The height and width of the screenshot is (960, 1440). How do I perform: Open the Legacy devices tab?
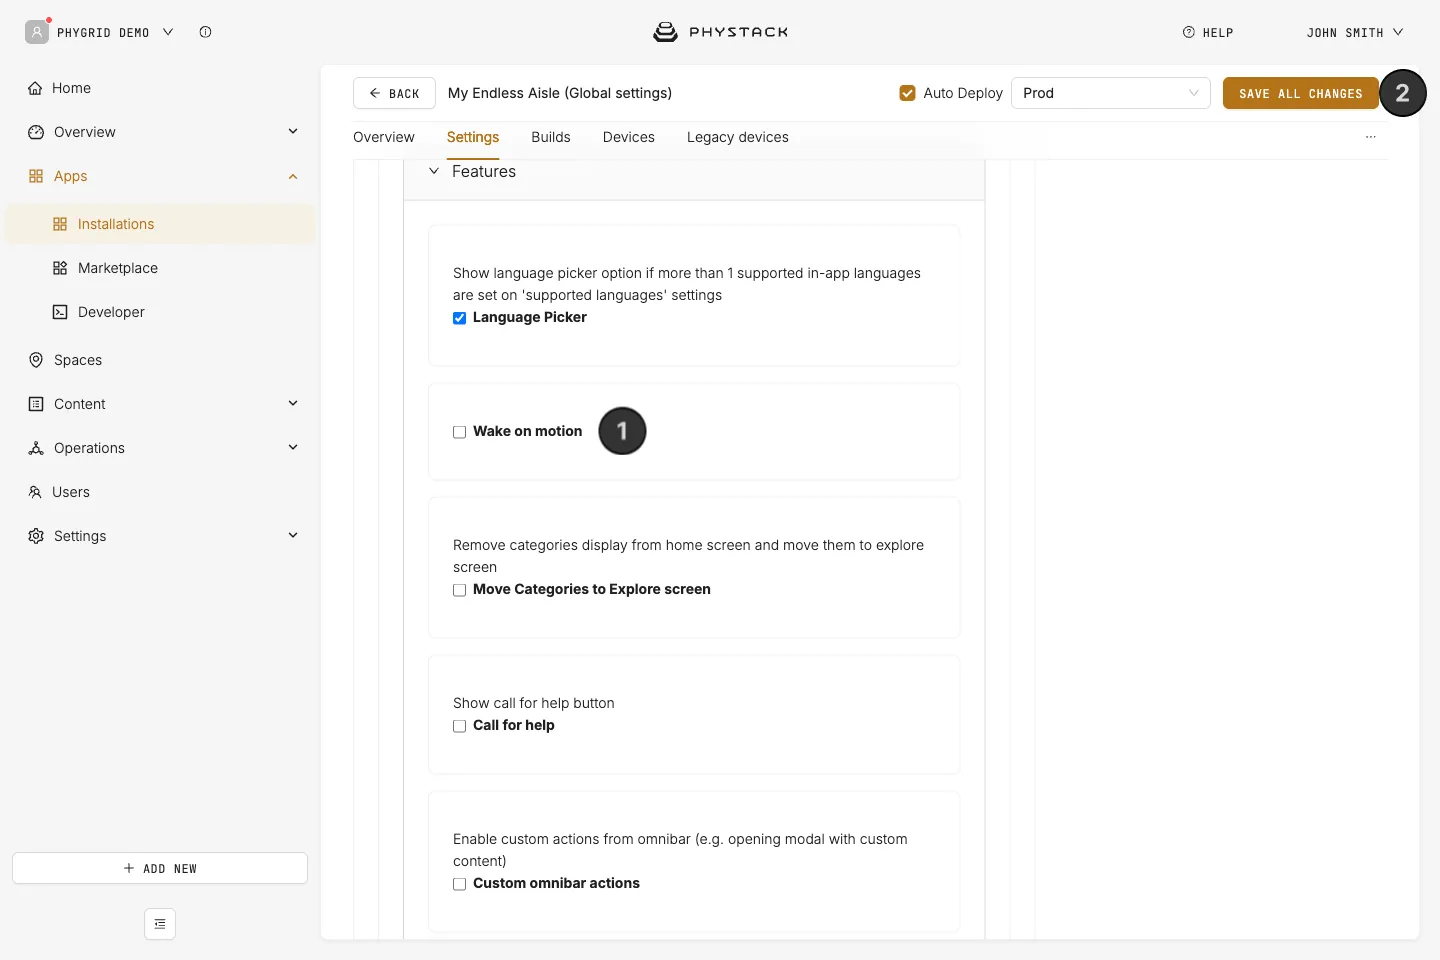[x=738, y=137]
